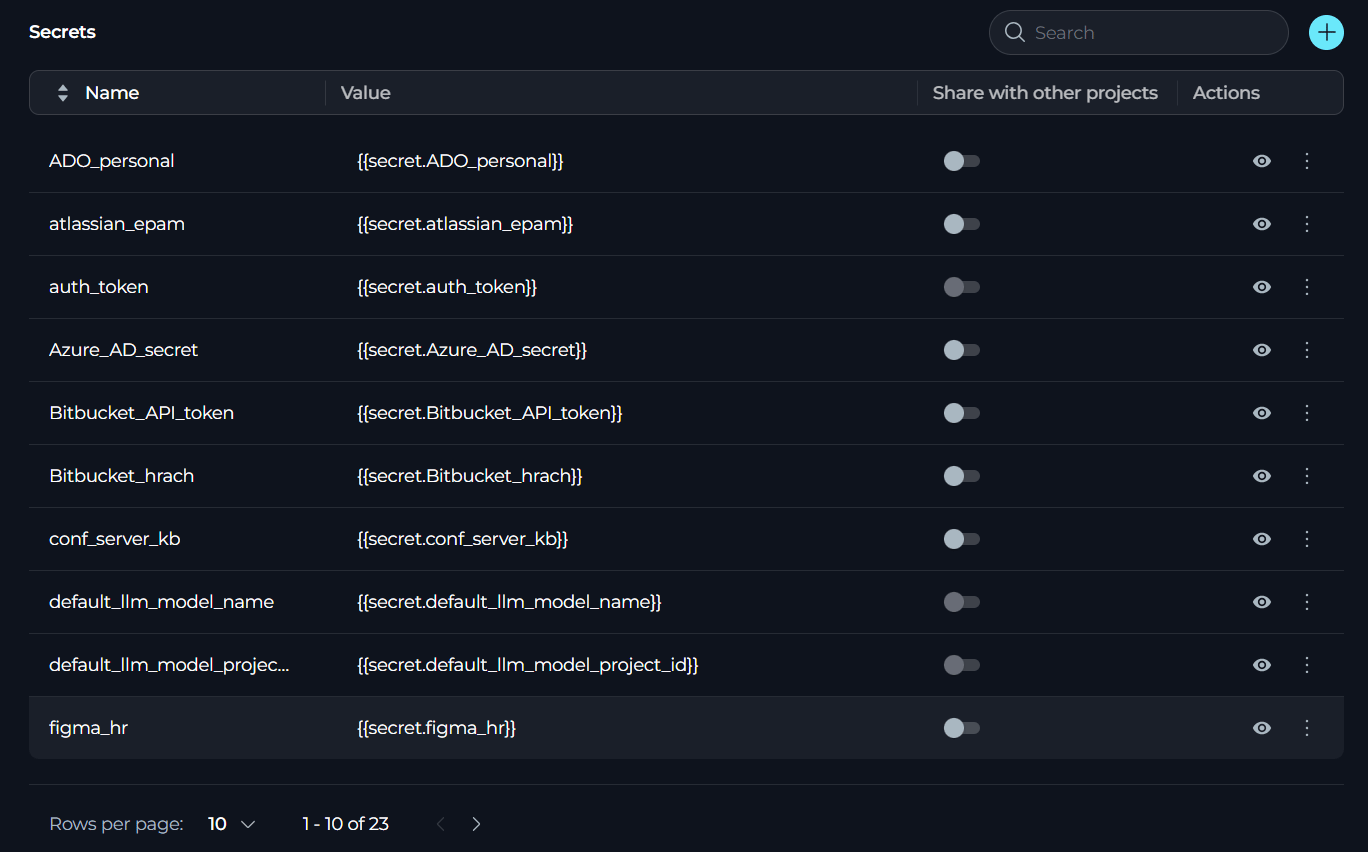Image resolution: width=1368 pixels, height=852 pixels.
Task: Click the add secret plus button
Action: [x=1326, y=32]
